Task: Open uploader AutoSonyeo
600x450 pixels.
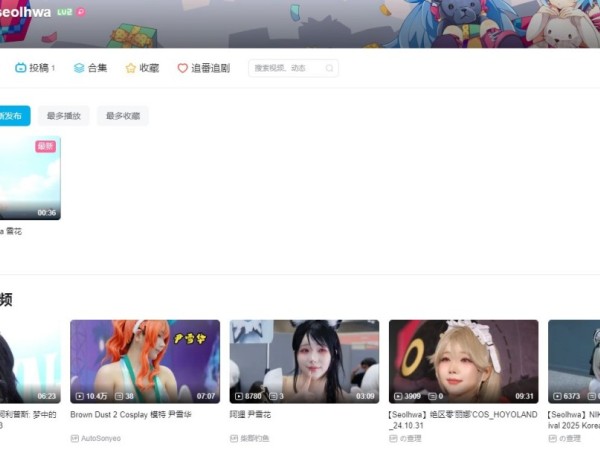Action: point(101,438)
